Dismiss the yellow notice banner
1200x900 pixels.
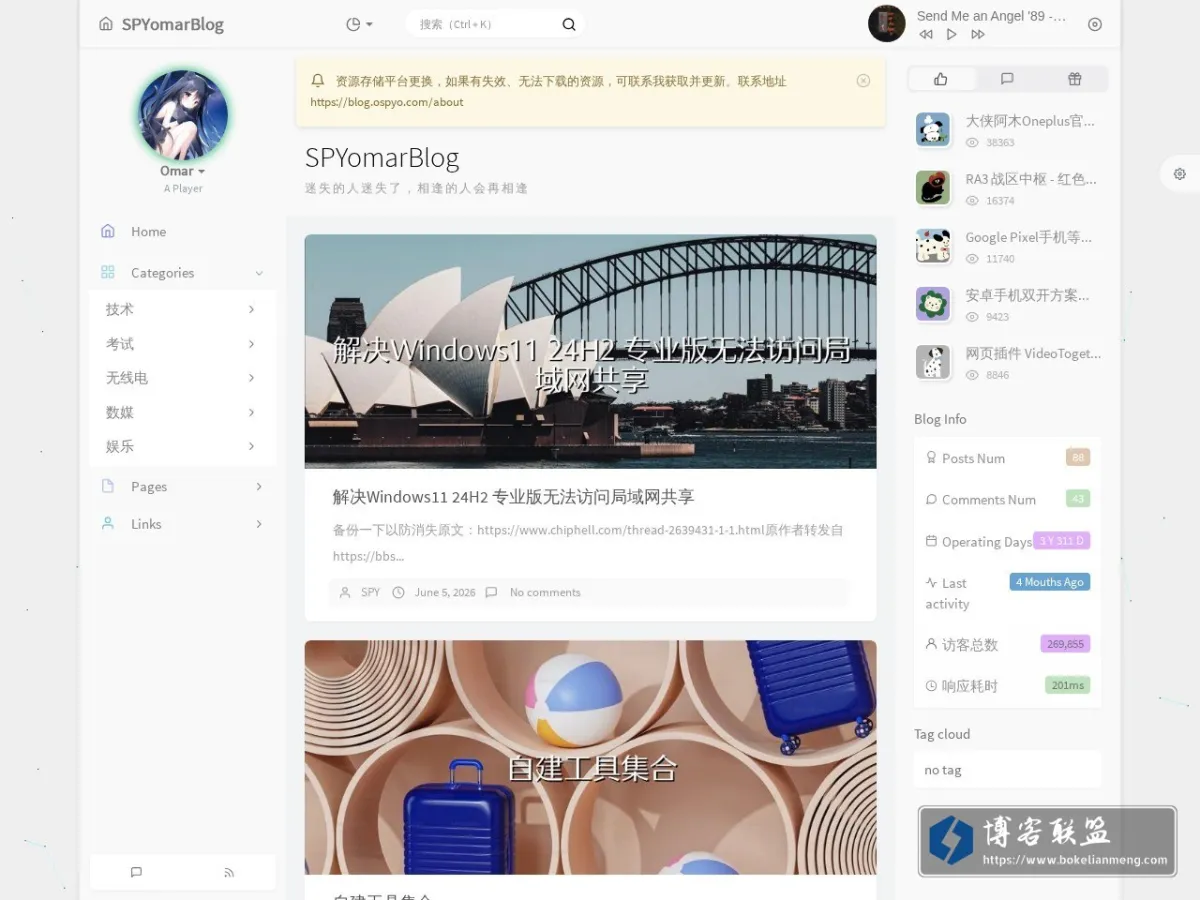pyautogui.click(x=863, y=81)
